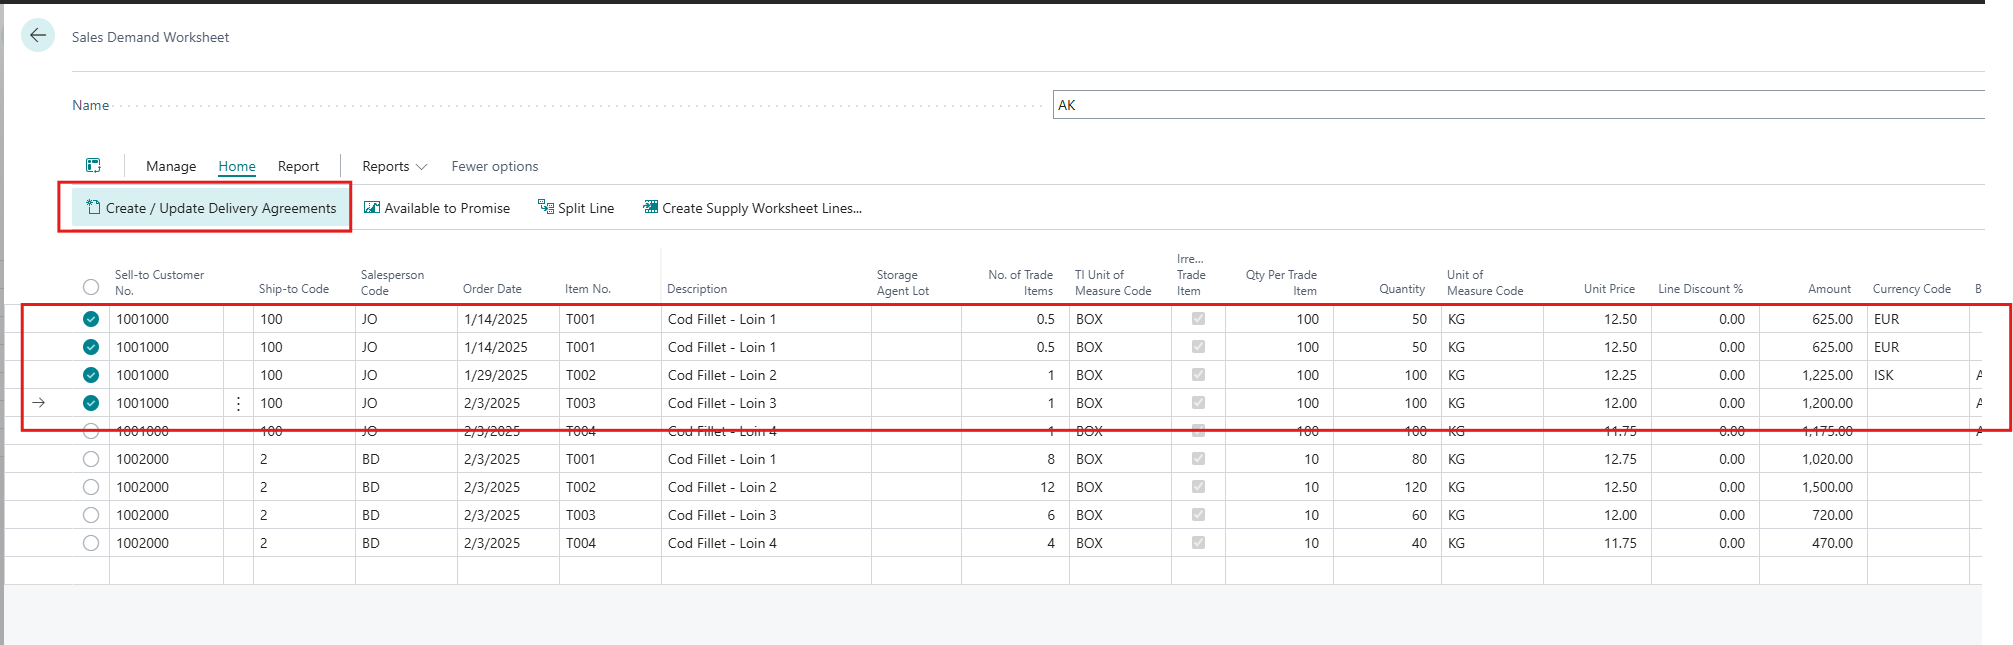Click the edit list icon left of Manage
The image size is (2013, 645).
[93, 166]
